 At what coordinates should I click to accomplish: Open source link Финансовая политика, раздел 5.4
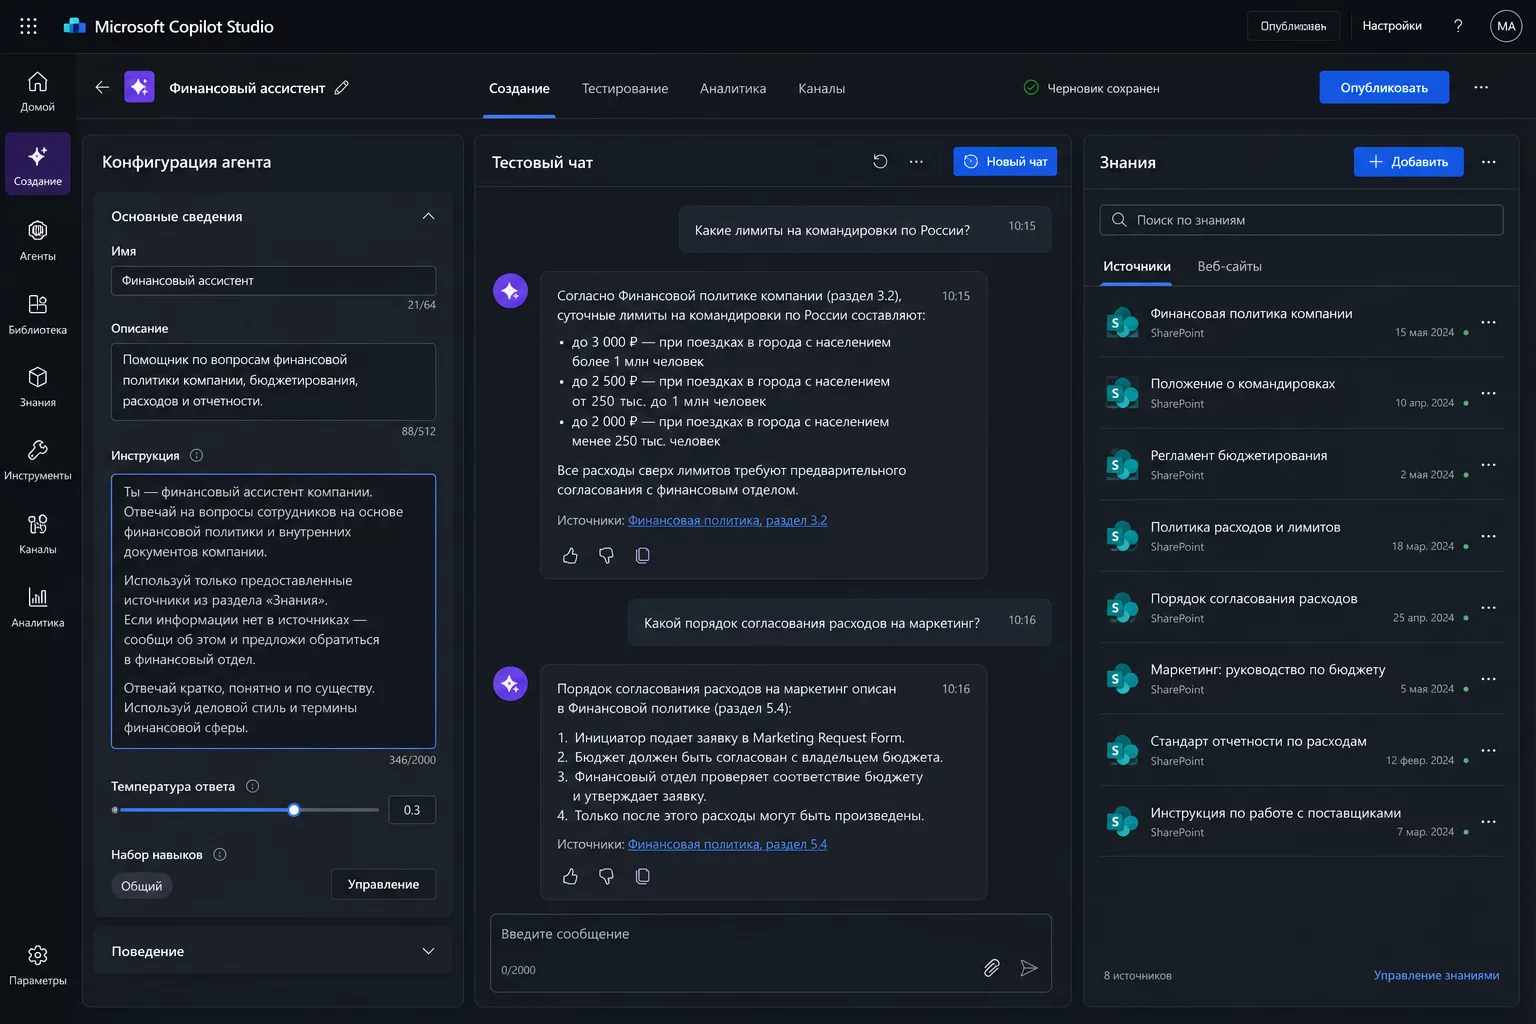727,844
